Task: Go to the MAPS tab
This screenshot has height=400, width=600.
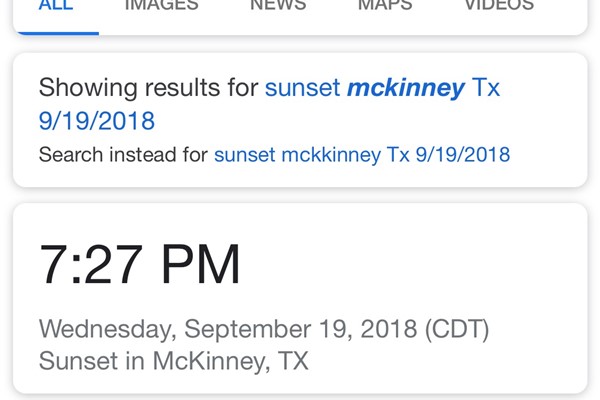Action: 385,5
